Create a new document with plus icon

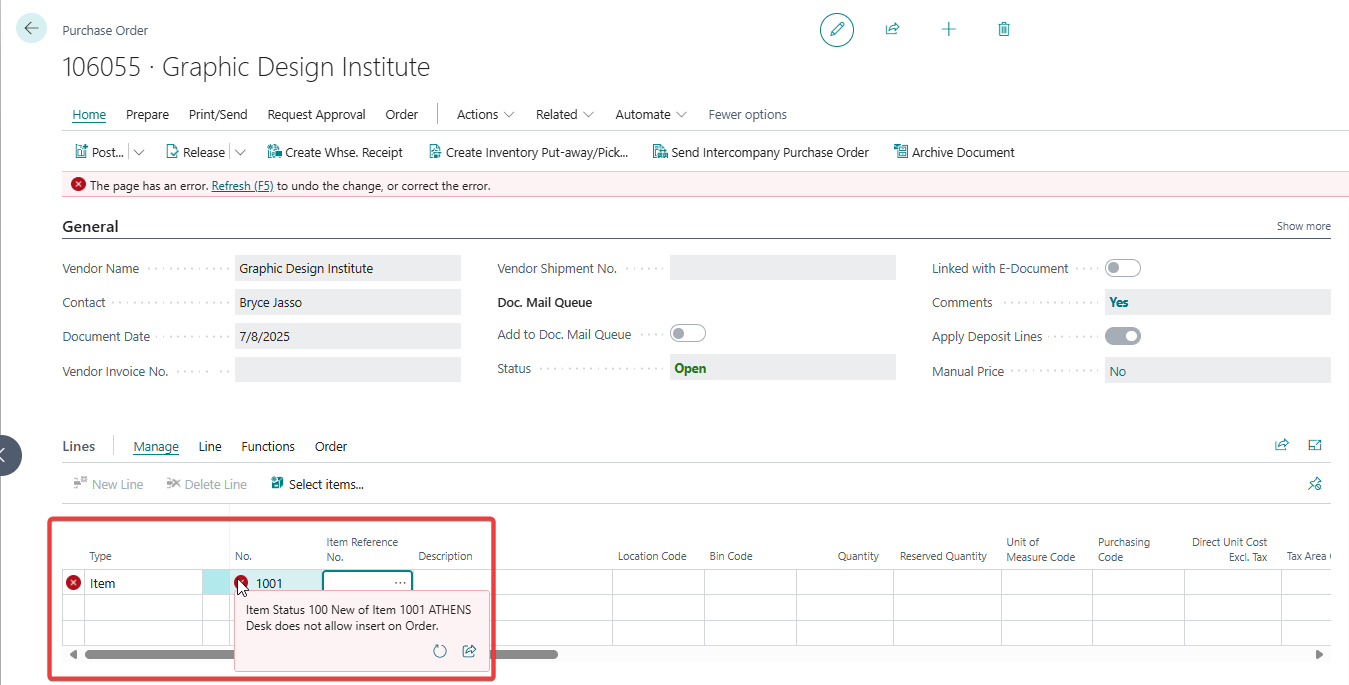(x=949, y=30)
